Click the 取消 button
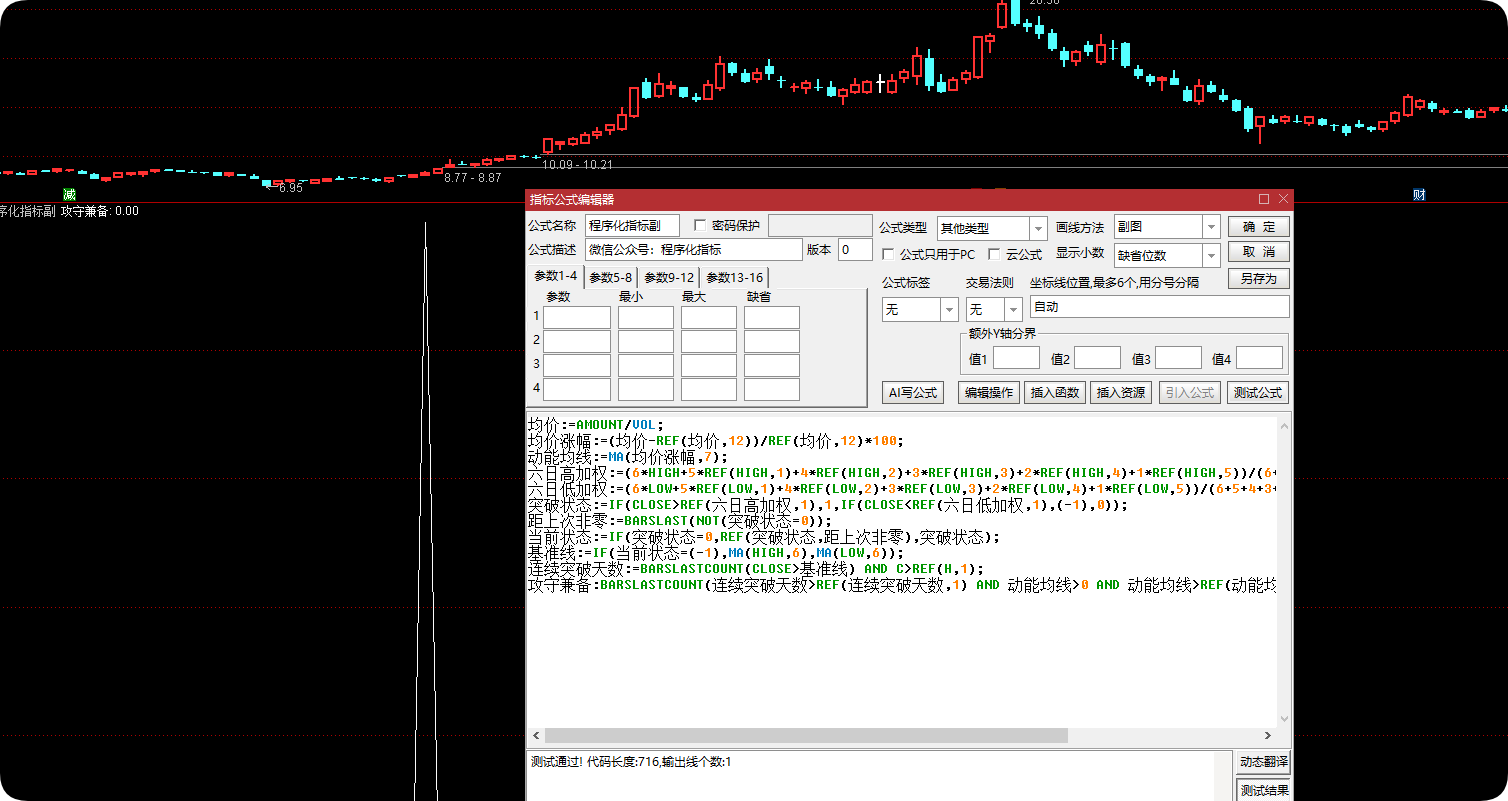 coord(1259,252)
